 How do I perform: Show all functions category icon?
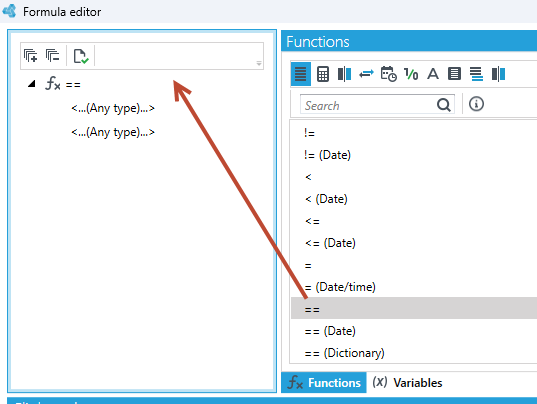[301, 74]
